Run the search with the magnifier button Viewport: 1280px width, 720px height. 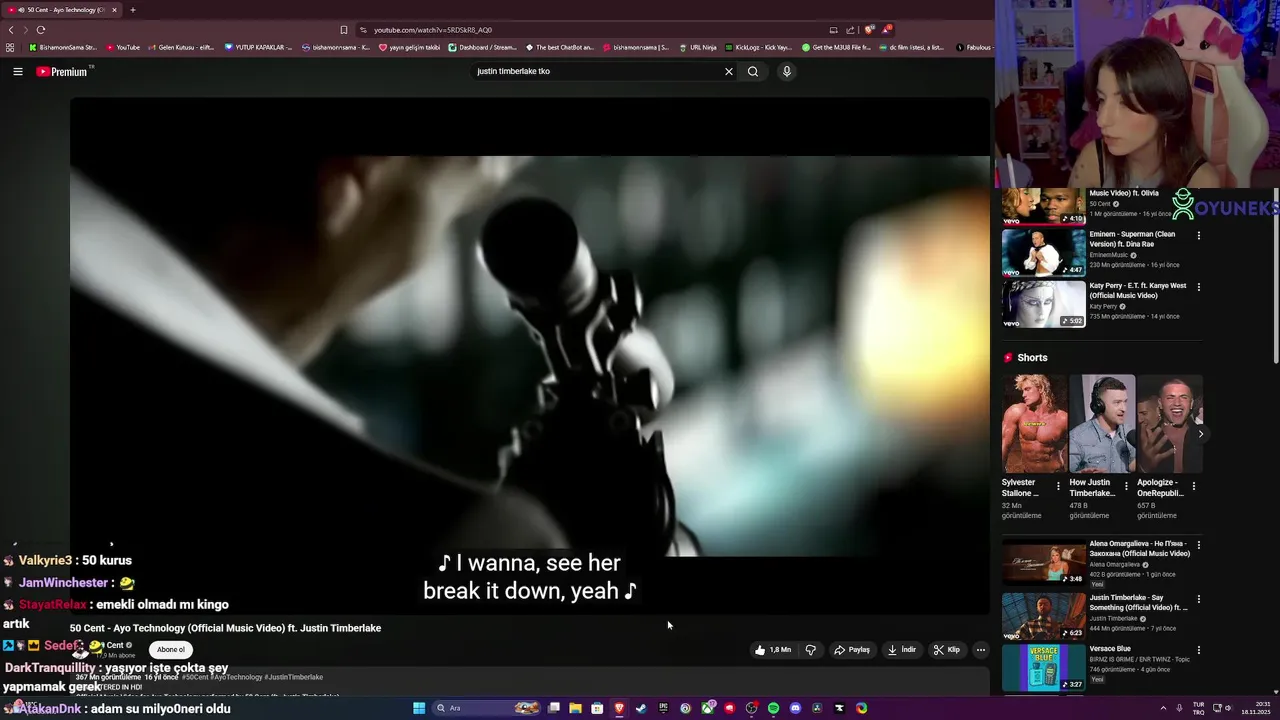(x=753, y=71)
